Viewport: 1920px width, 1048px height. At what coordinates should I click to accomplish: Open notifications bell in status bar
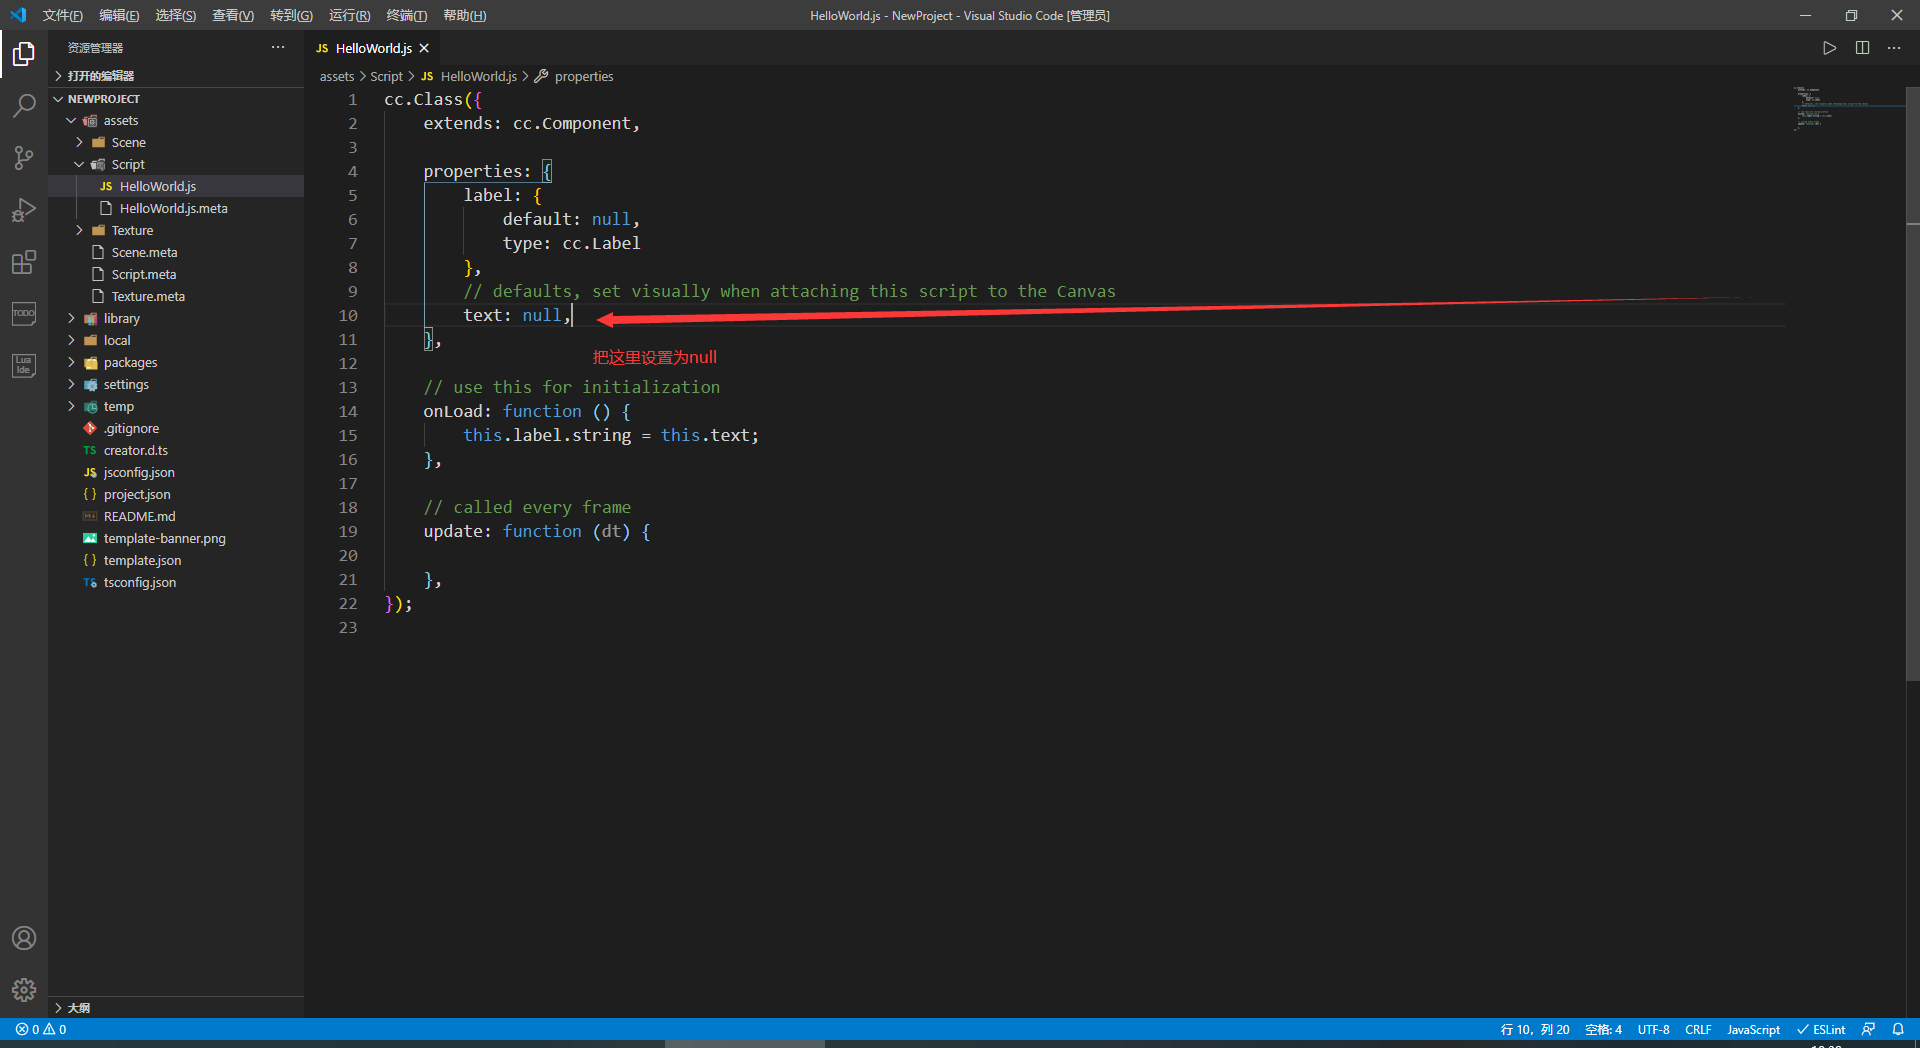click(x=1898, y=1029)
